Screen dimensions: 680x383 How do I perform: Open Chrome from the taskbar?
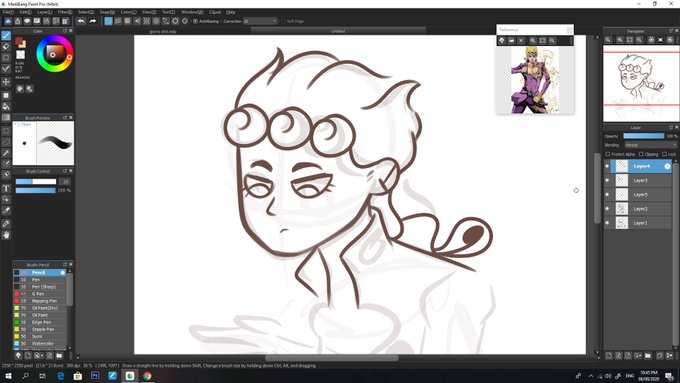coord(147,376)
